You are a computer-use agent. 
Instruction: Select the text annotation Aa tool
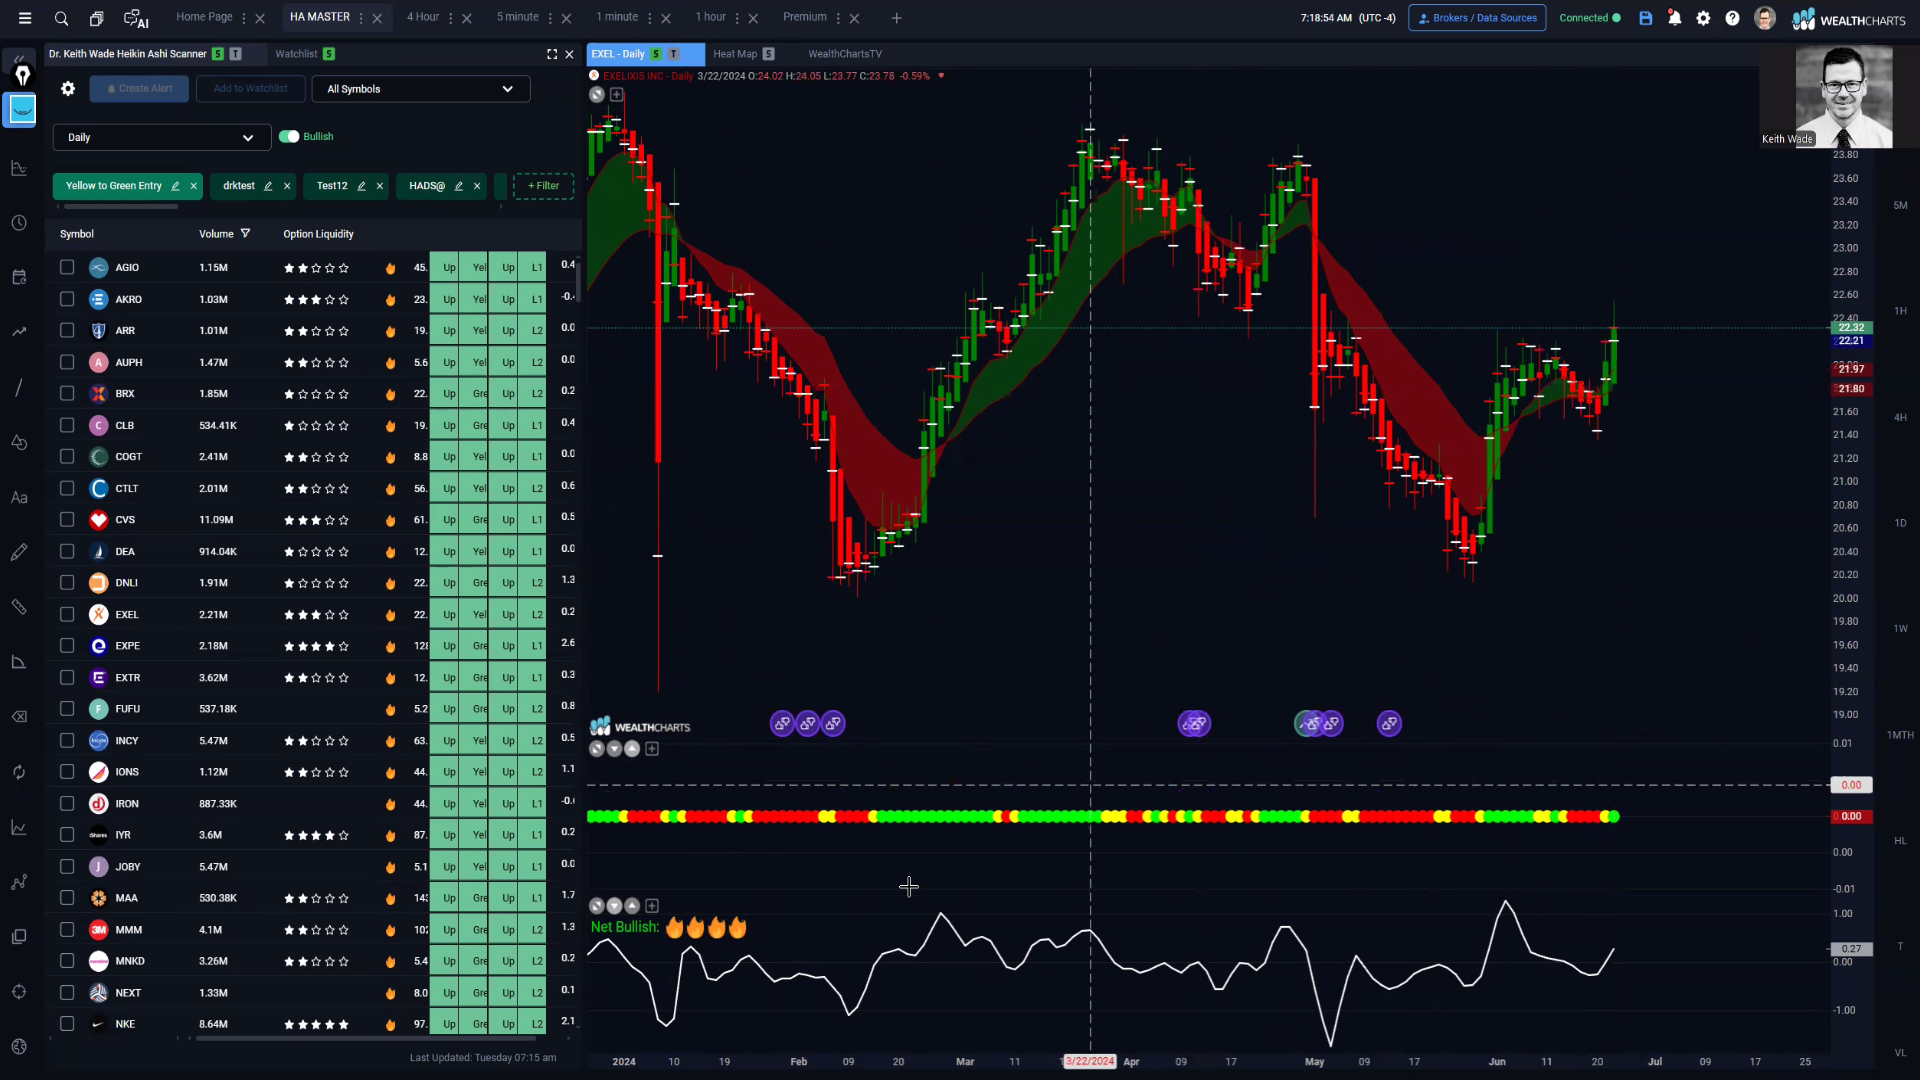coord(19,497)
